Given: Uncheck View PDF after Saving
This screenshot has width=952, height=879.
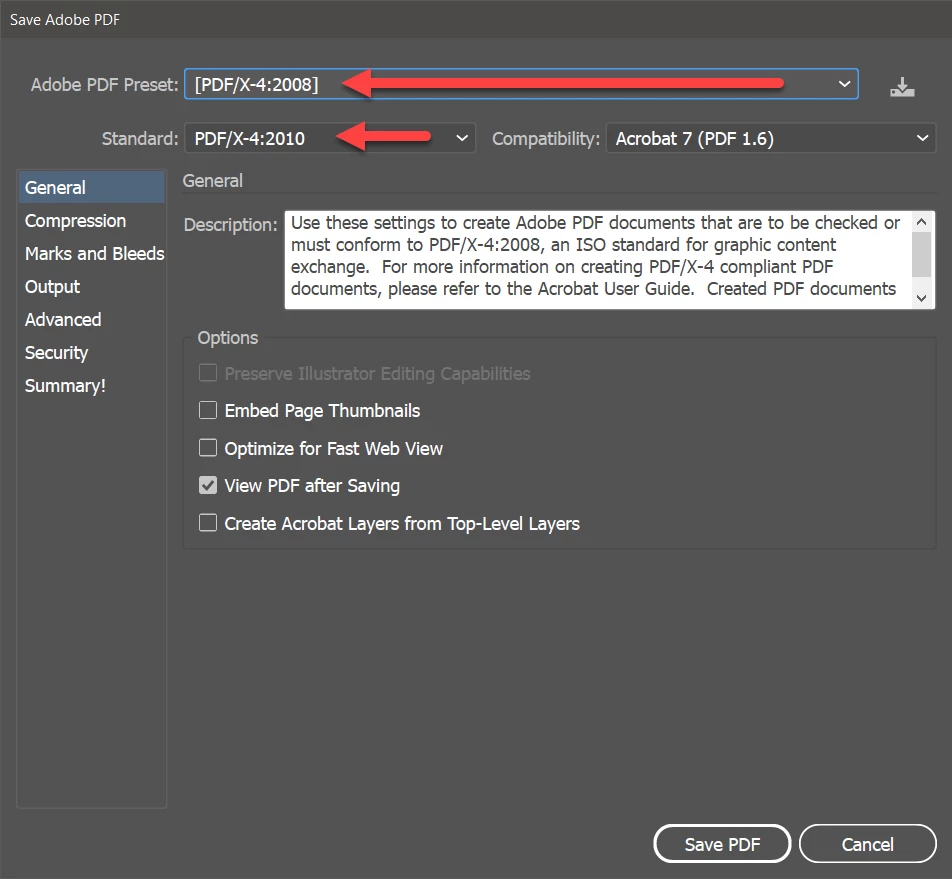Looking at the screenshot, I should click(208, 485).
